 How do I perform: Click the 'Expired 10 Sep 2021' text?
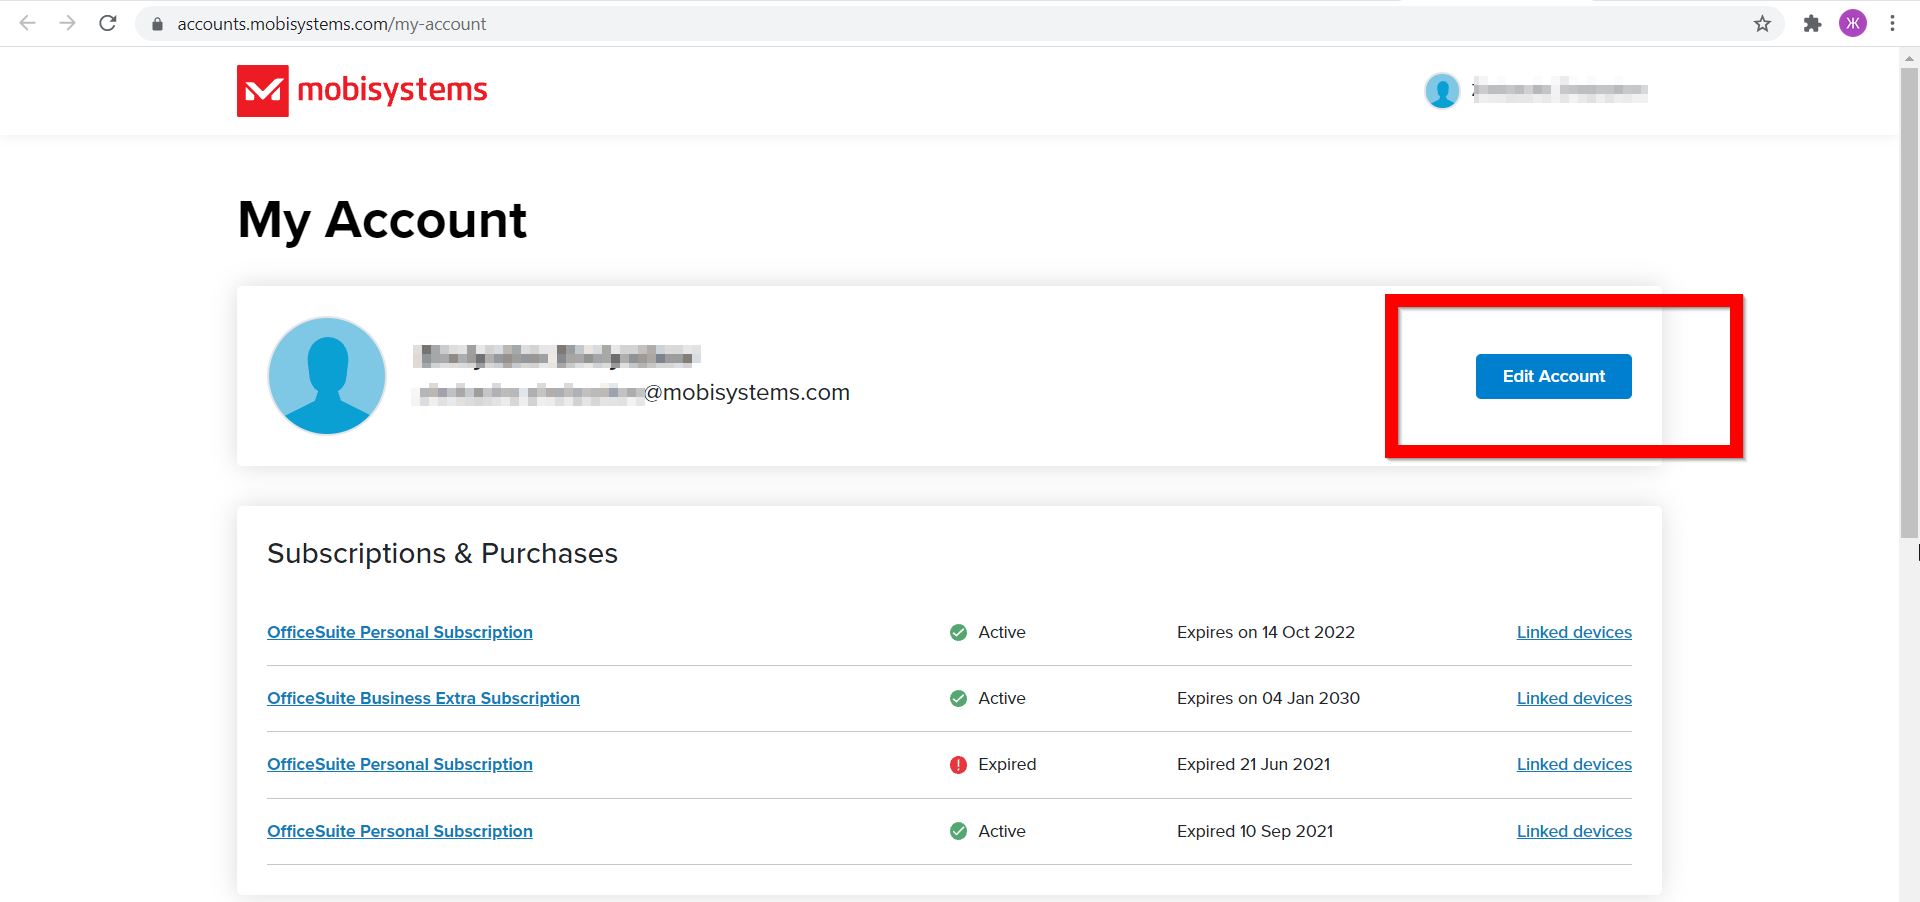[1255, 831]
